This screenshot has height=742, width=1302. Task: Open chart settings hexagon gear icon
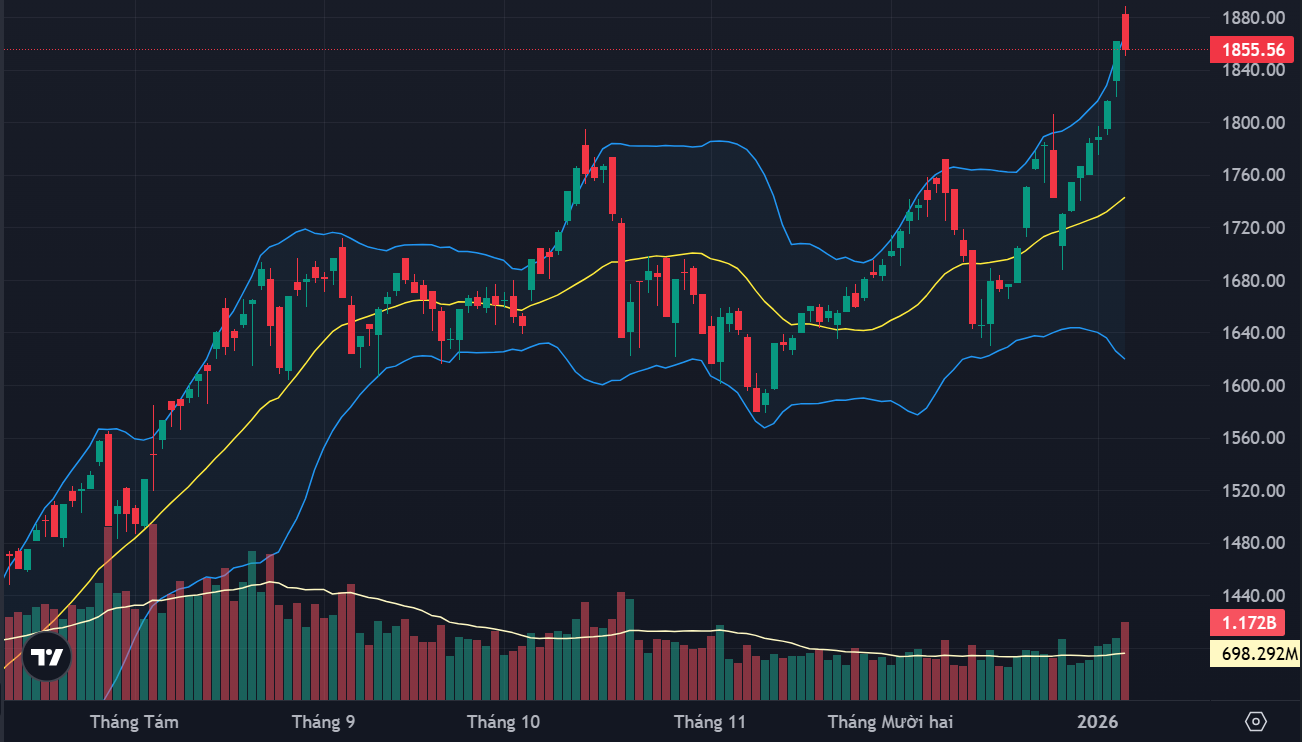pyautogui.click(x=1257, y=721)
